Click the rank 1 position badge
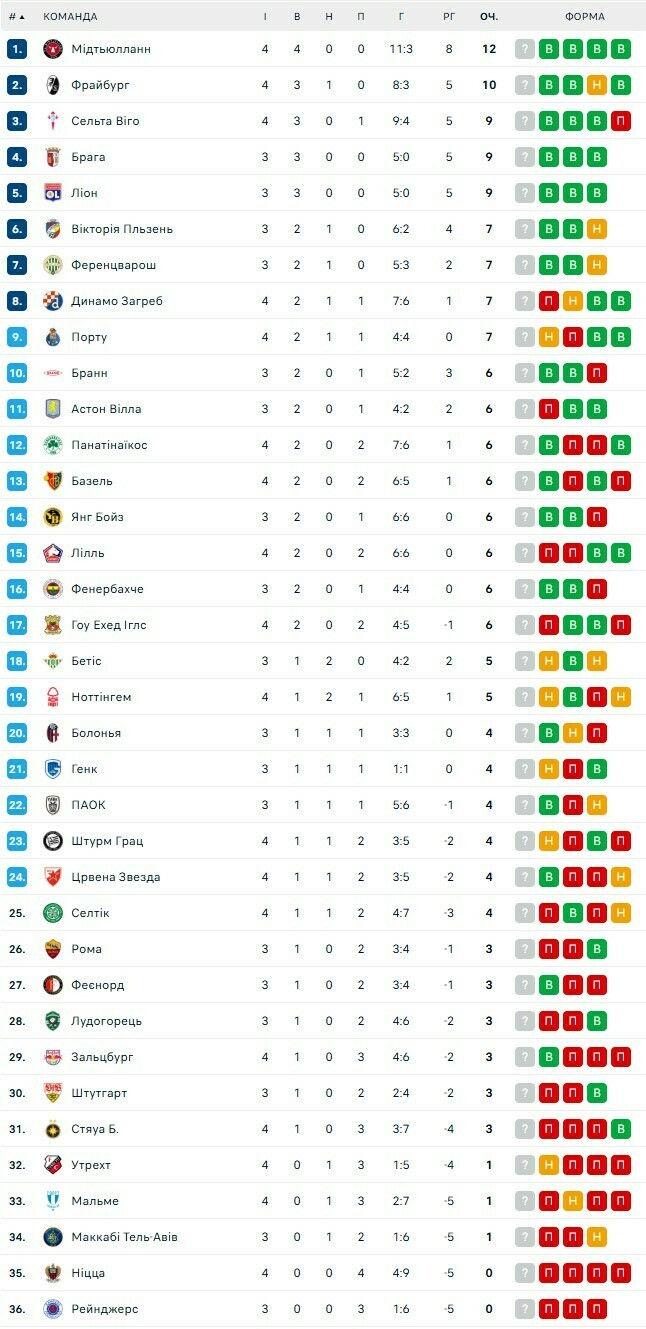Screen dimensions: 646x1329 point(16,49)
